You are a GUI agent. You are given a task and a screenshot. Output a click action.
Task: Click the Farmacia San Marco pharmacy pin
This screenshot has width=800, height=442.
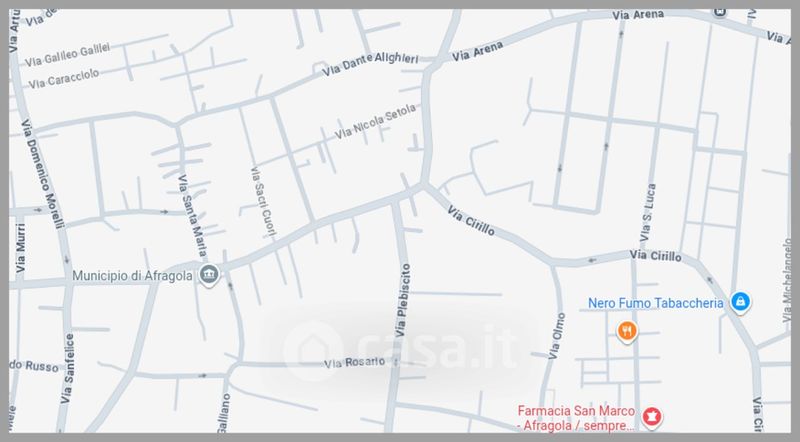click(x=651, y=417)
